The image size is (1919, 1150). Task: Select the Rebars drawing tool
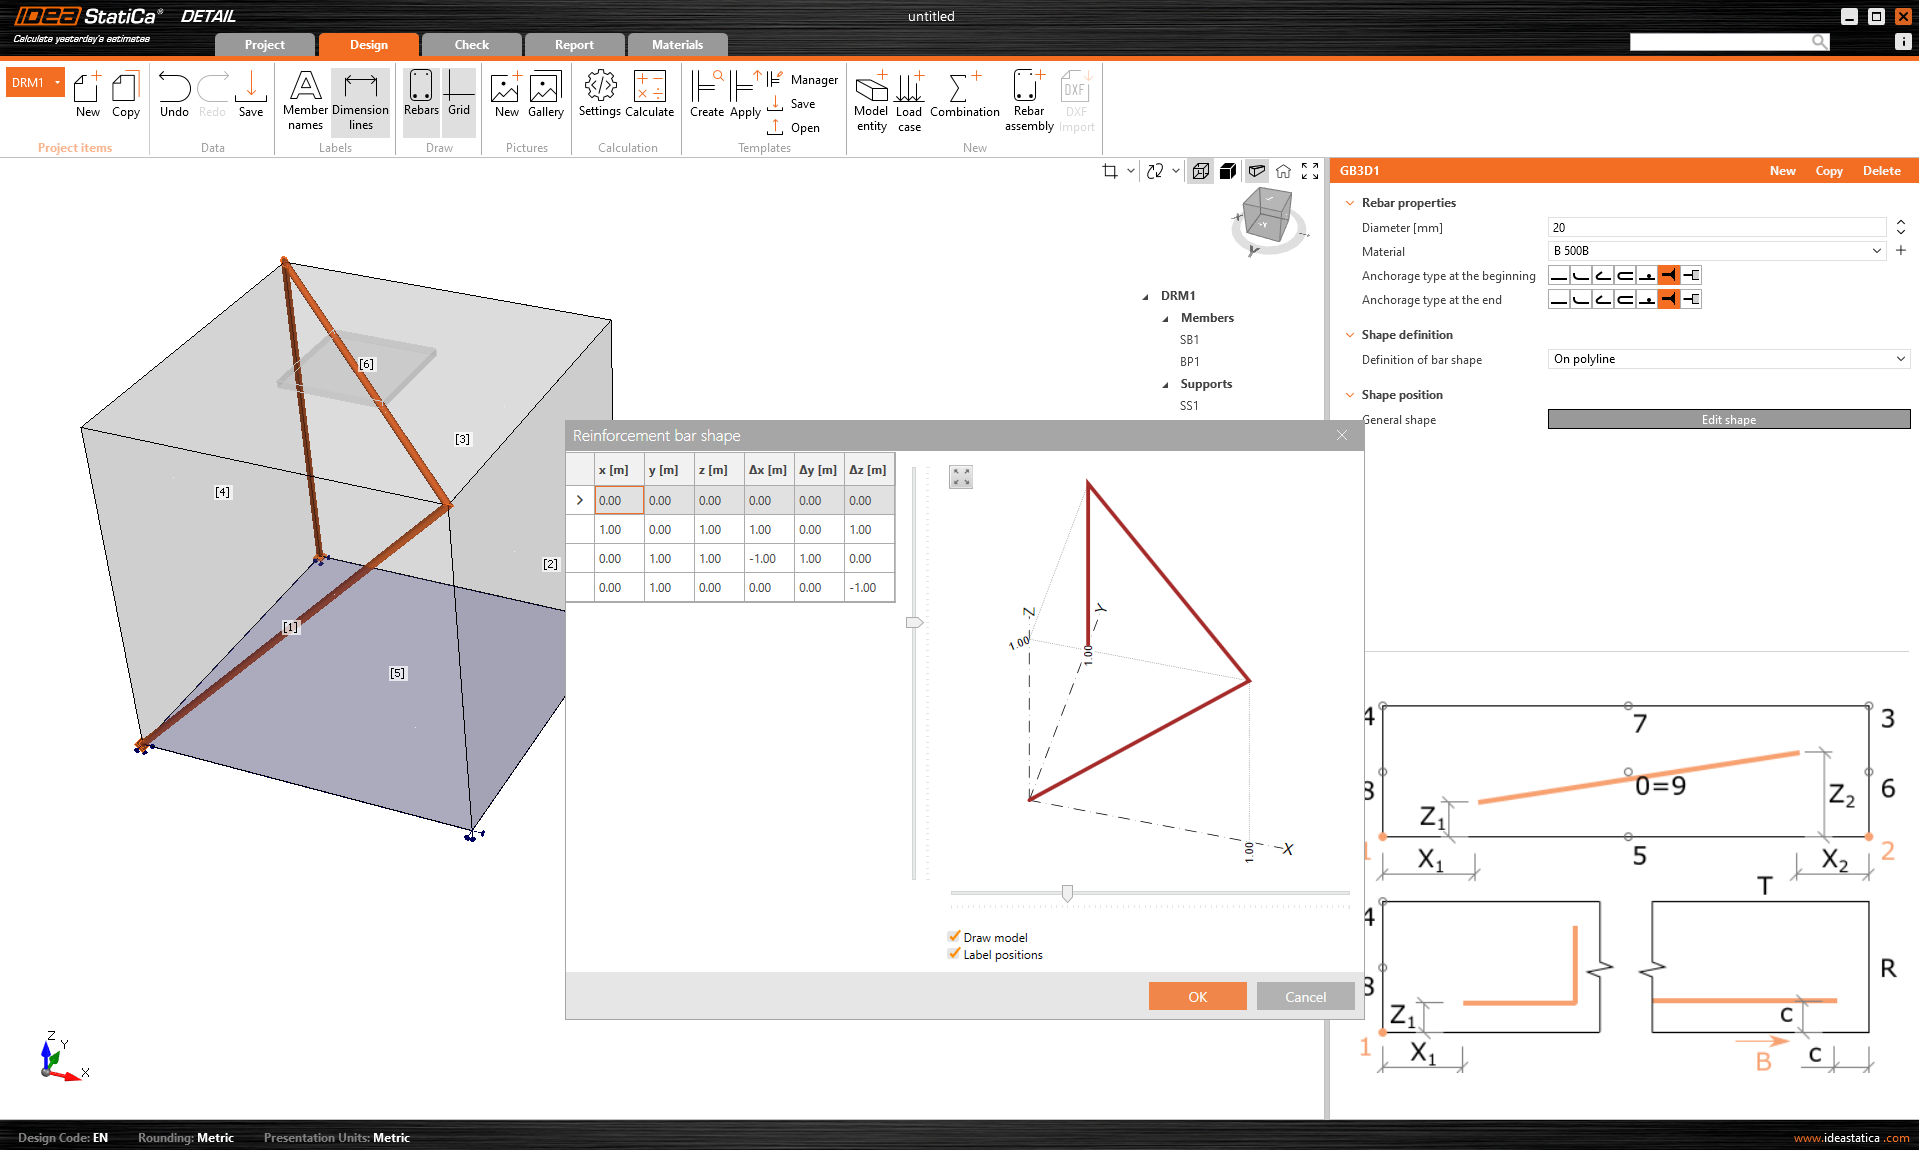(x=420, y=97)
